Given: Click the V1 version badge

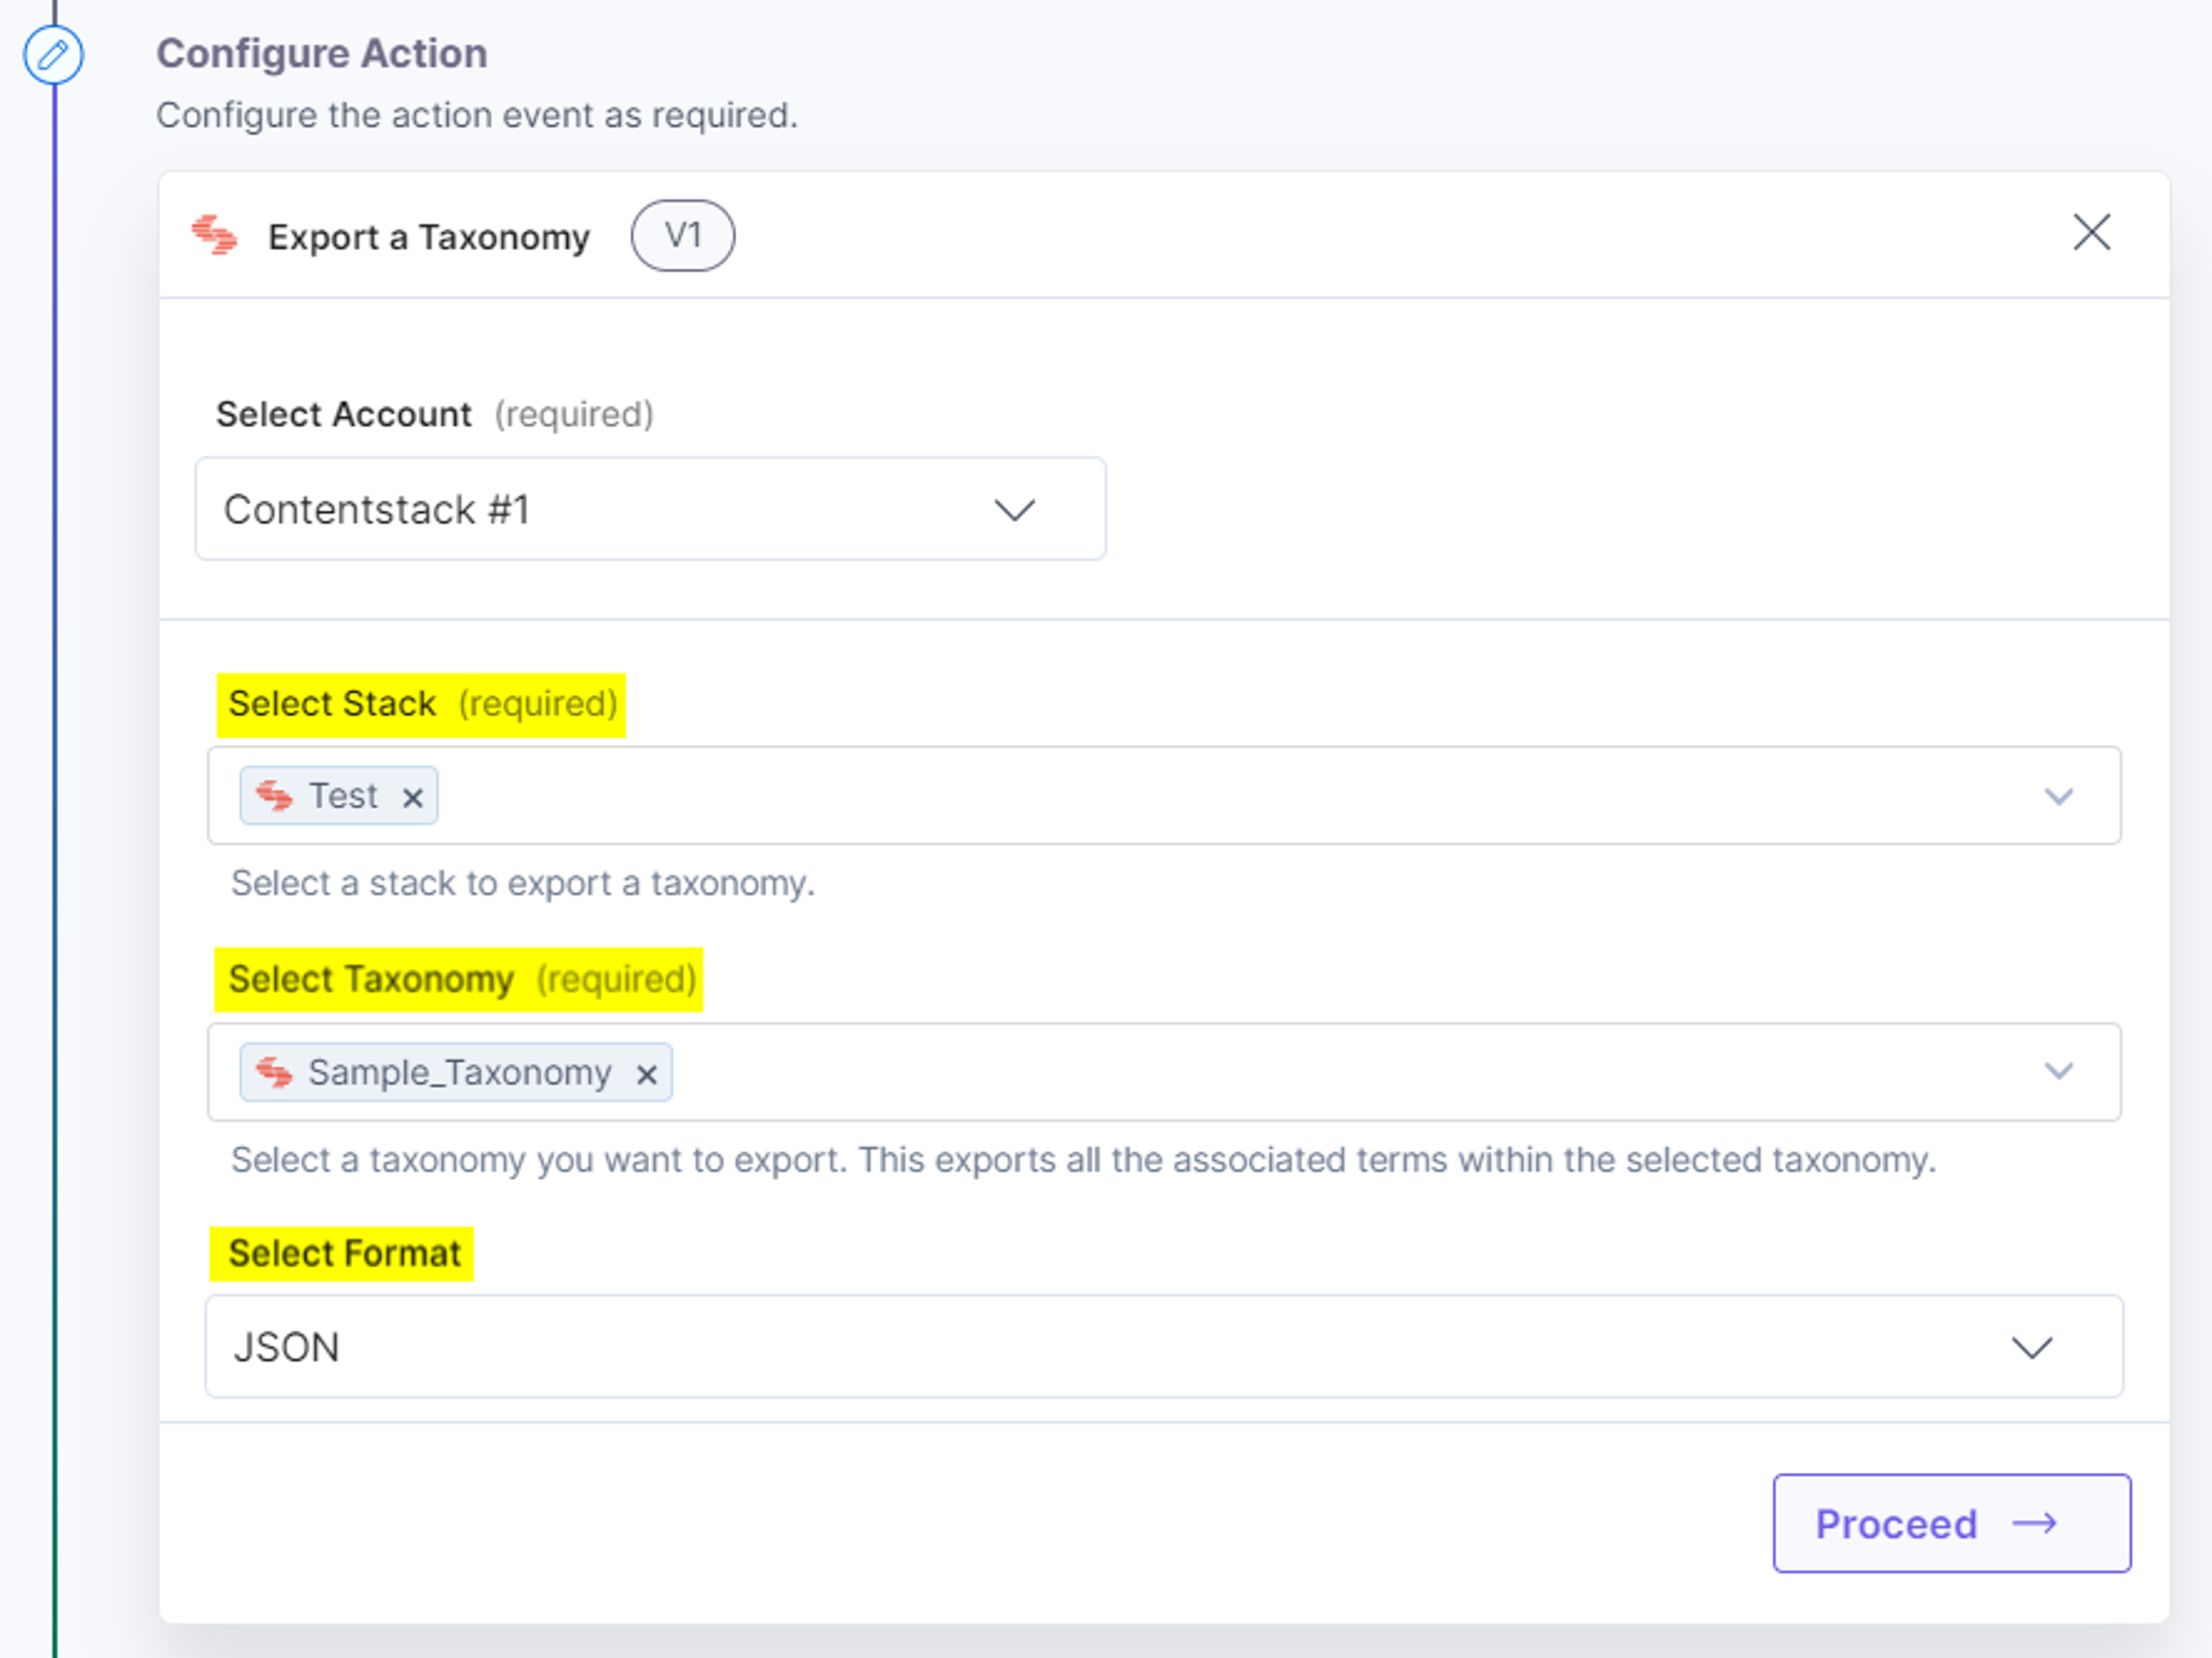Looking at the screenshot, I should click(x=683, y=236).
